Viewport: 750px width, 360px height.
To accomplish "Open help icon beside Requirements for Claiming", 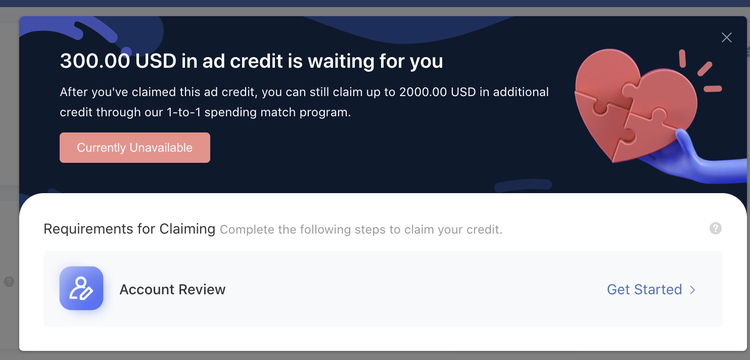I will (715, 228).
